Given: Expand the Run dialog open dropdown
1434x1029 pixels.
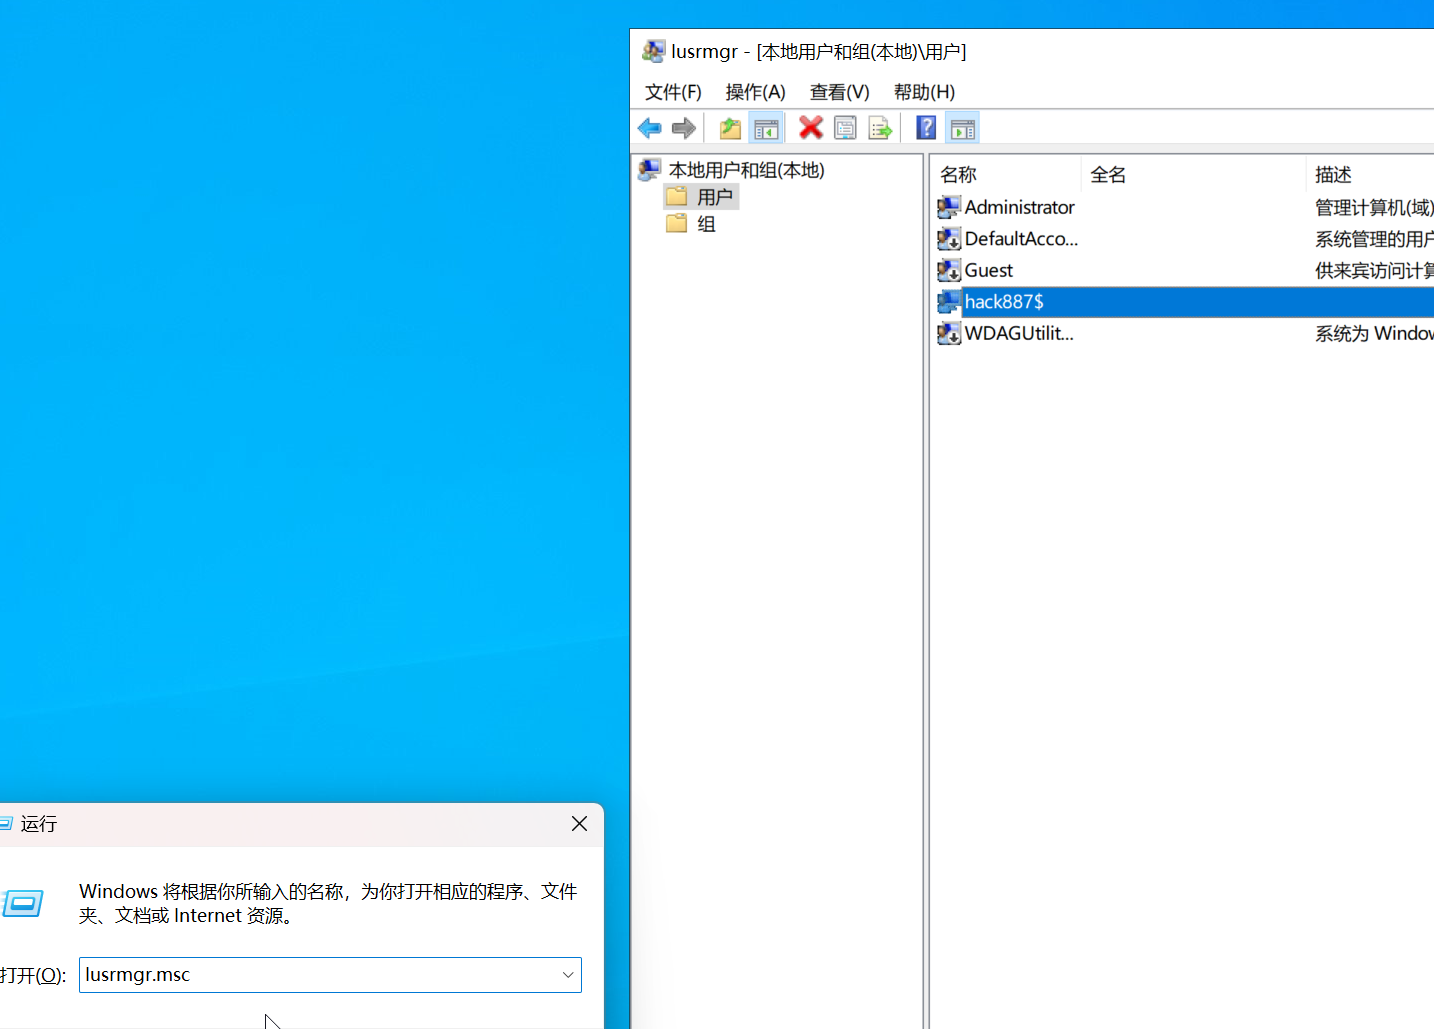Looking at the screenshot, I should pyautogui.click(x=568, y=975).
